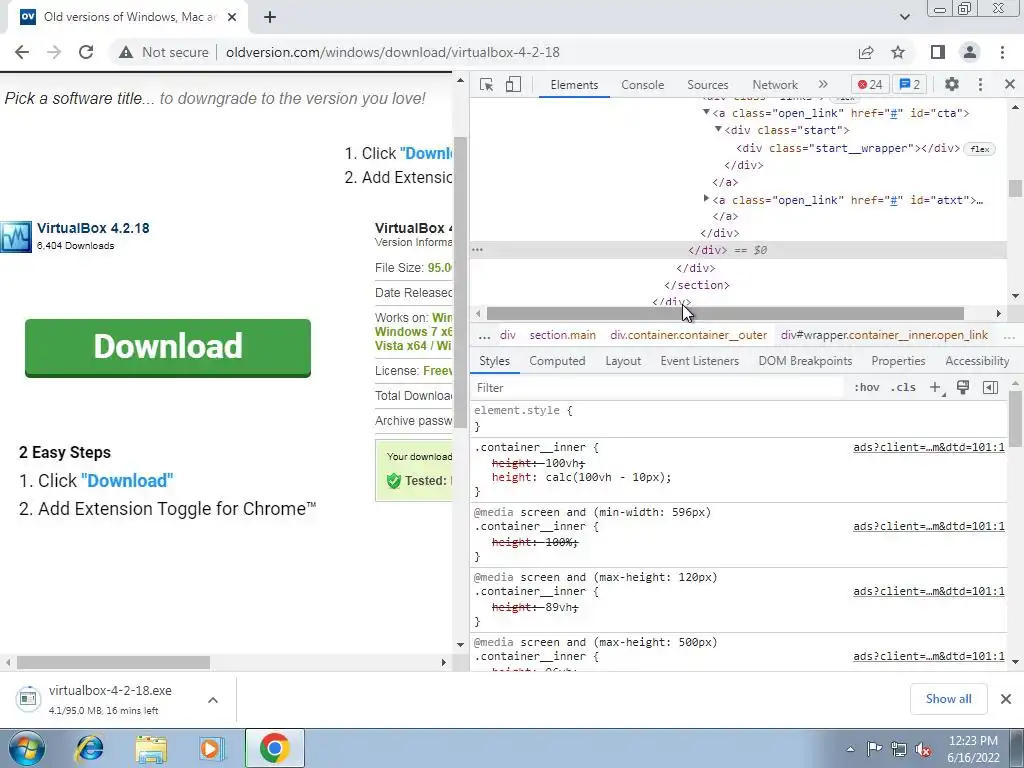Viewport: 1024px width, 768px height.
Task: Open the DOM Breakpoints tab
Action: coord(805,361)
